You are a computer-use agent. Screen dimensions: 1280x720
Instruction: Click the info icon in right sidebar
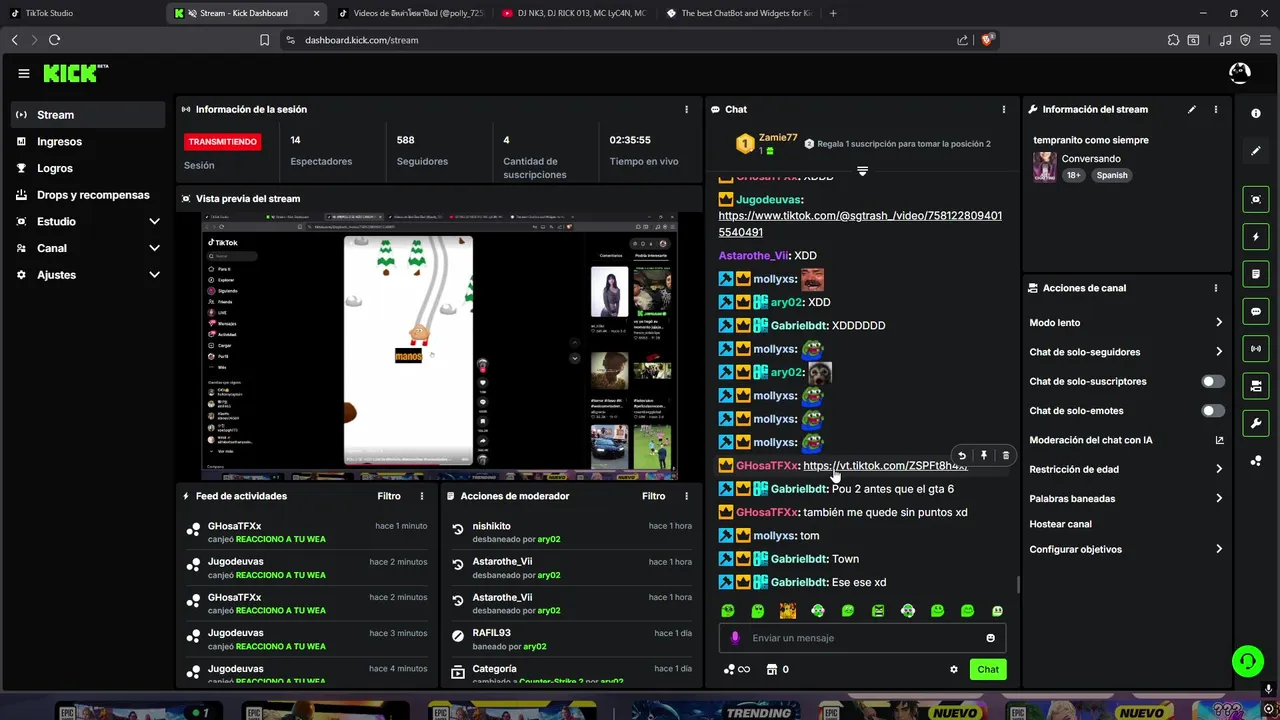click(x=1256, y=114)
